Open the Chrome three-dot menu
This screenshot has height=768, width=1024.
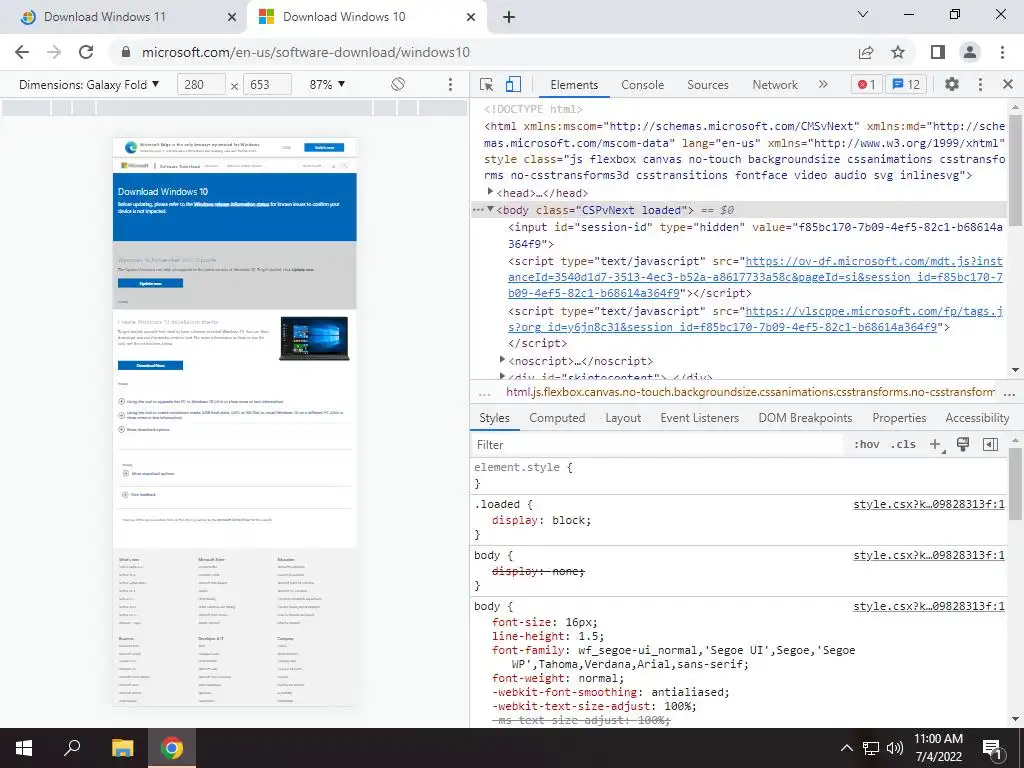point(1002,52)
